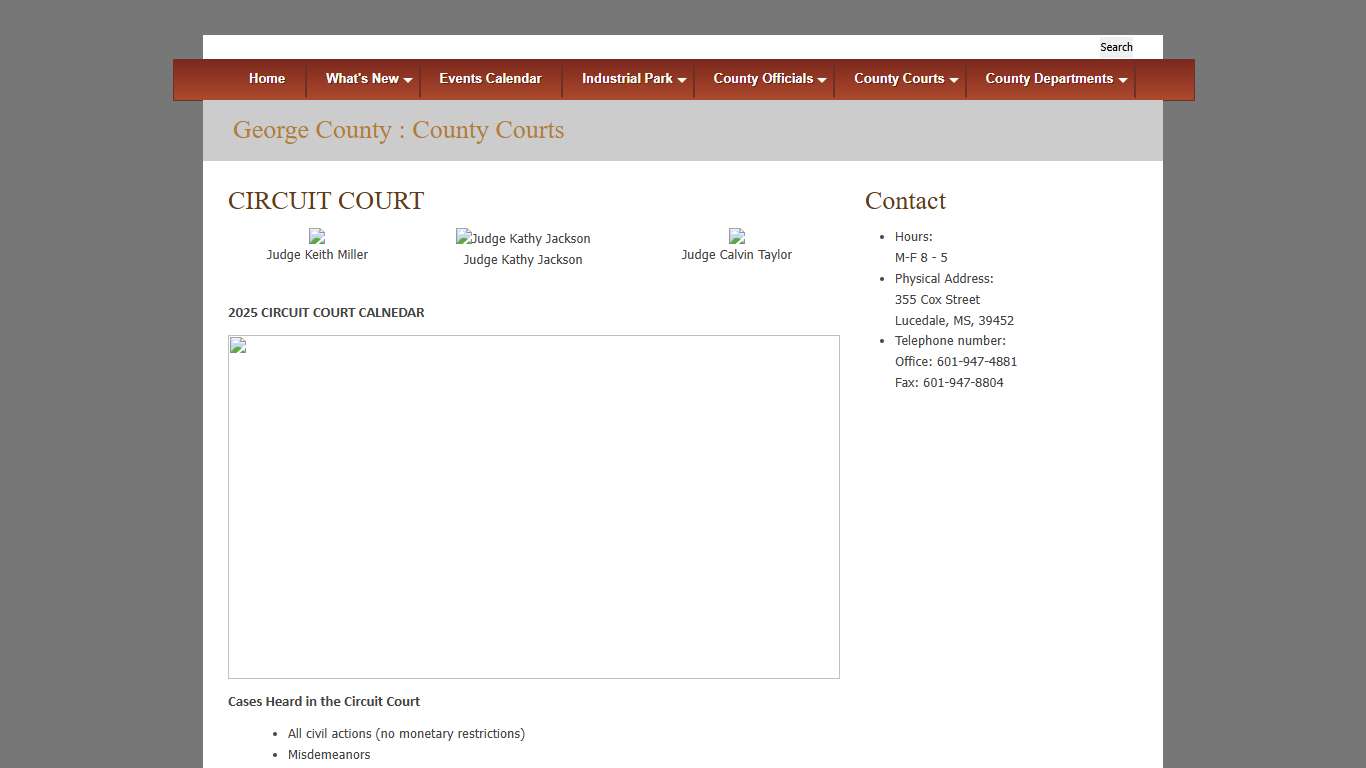Click the 2025 Circuit Court Calendar label
The height and width of the screenshot is (768, 1366).
pos(326,312)
